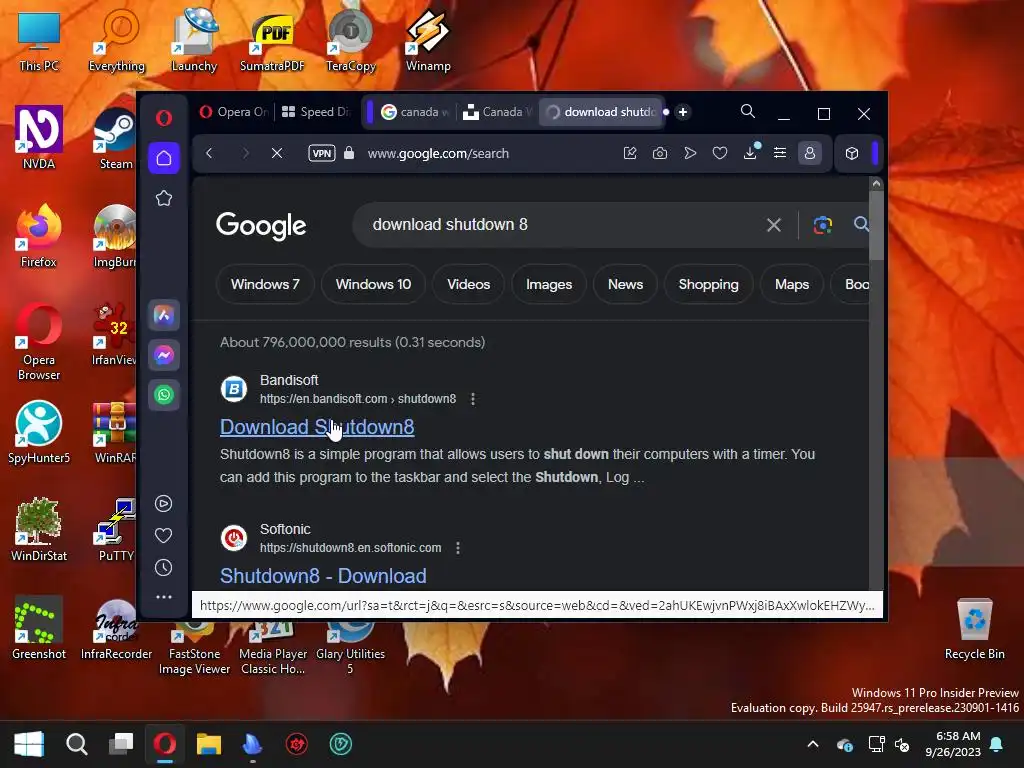Open more options for the Softonic result
Image resolution: width=1024 pixels, height=768 pixels.
pos(458,548)
